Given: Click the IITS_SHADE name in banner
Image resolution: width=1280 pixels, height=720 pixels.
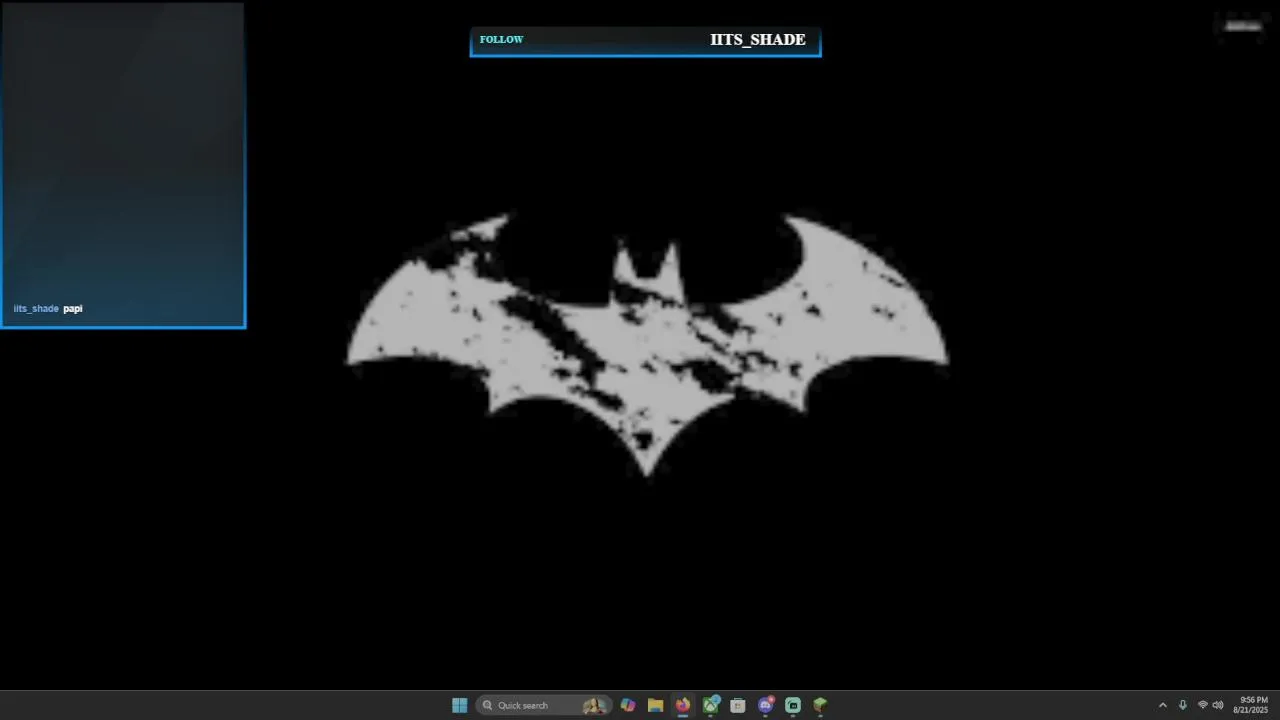Looking at the screenshot, I should [x=758, y=40].
